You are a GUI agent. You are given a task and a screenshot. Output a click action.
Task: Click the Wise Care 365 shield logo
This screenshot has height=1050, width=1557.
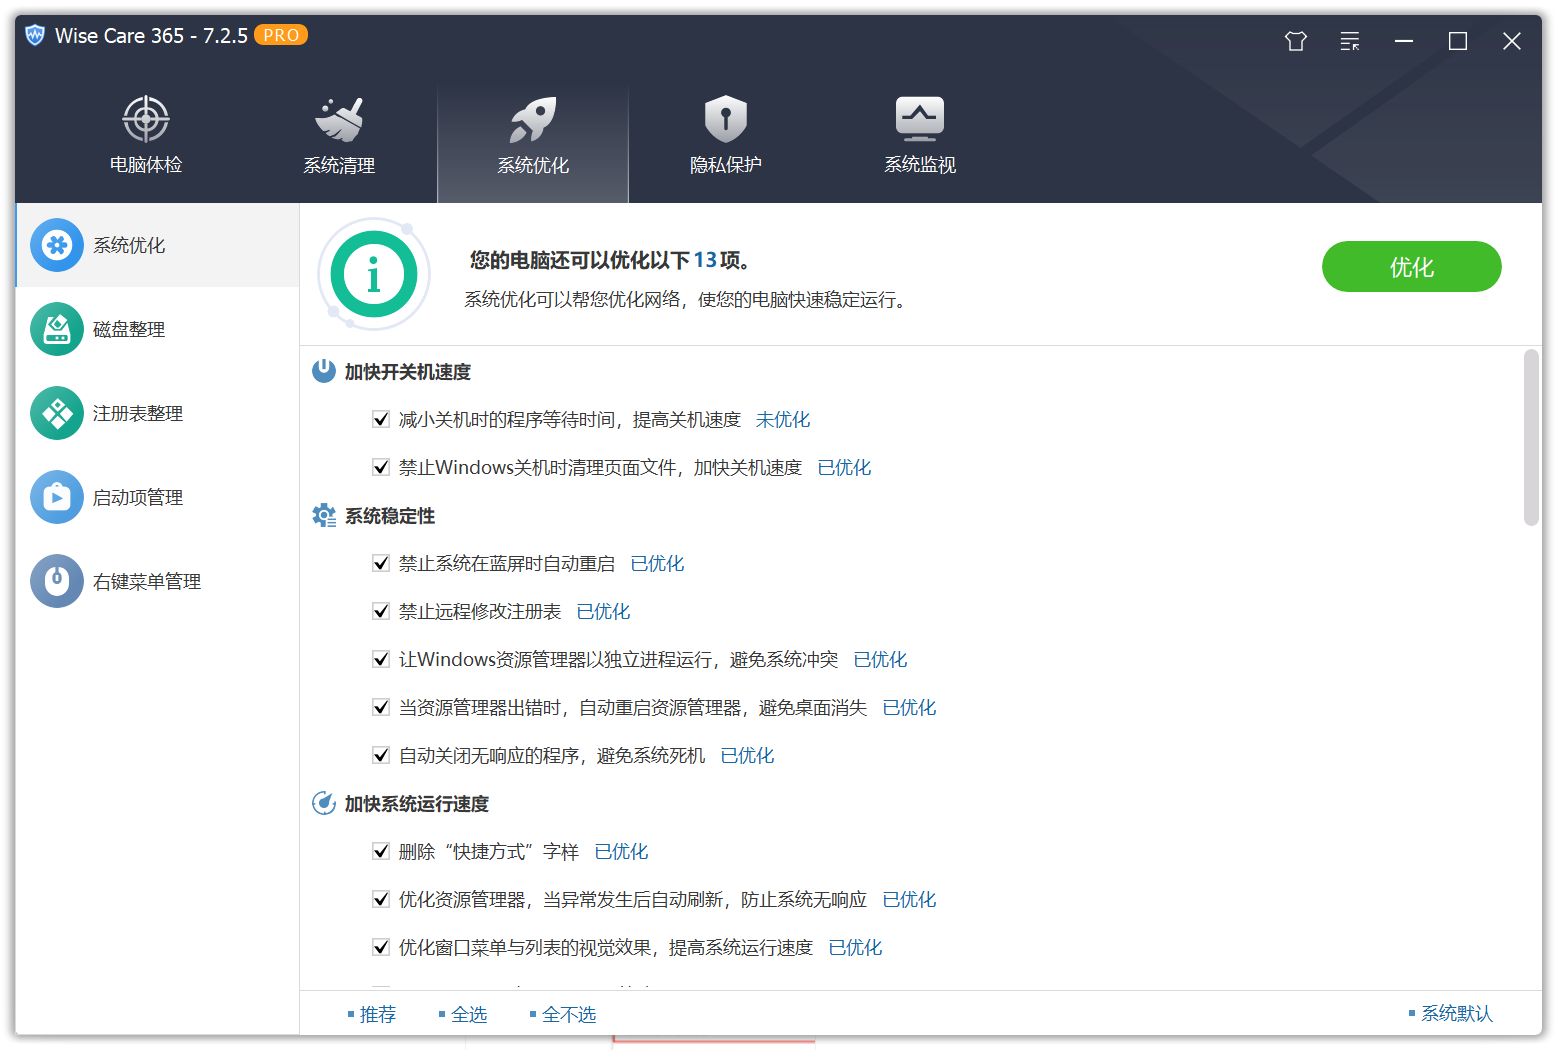(x=35, y=36)
